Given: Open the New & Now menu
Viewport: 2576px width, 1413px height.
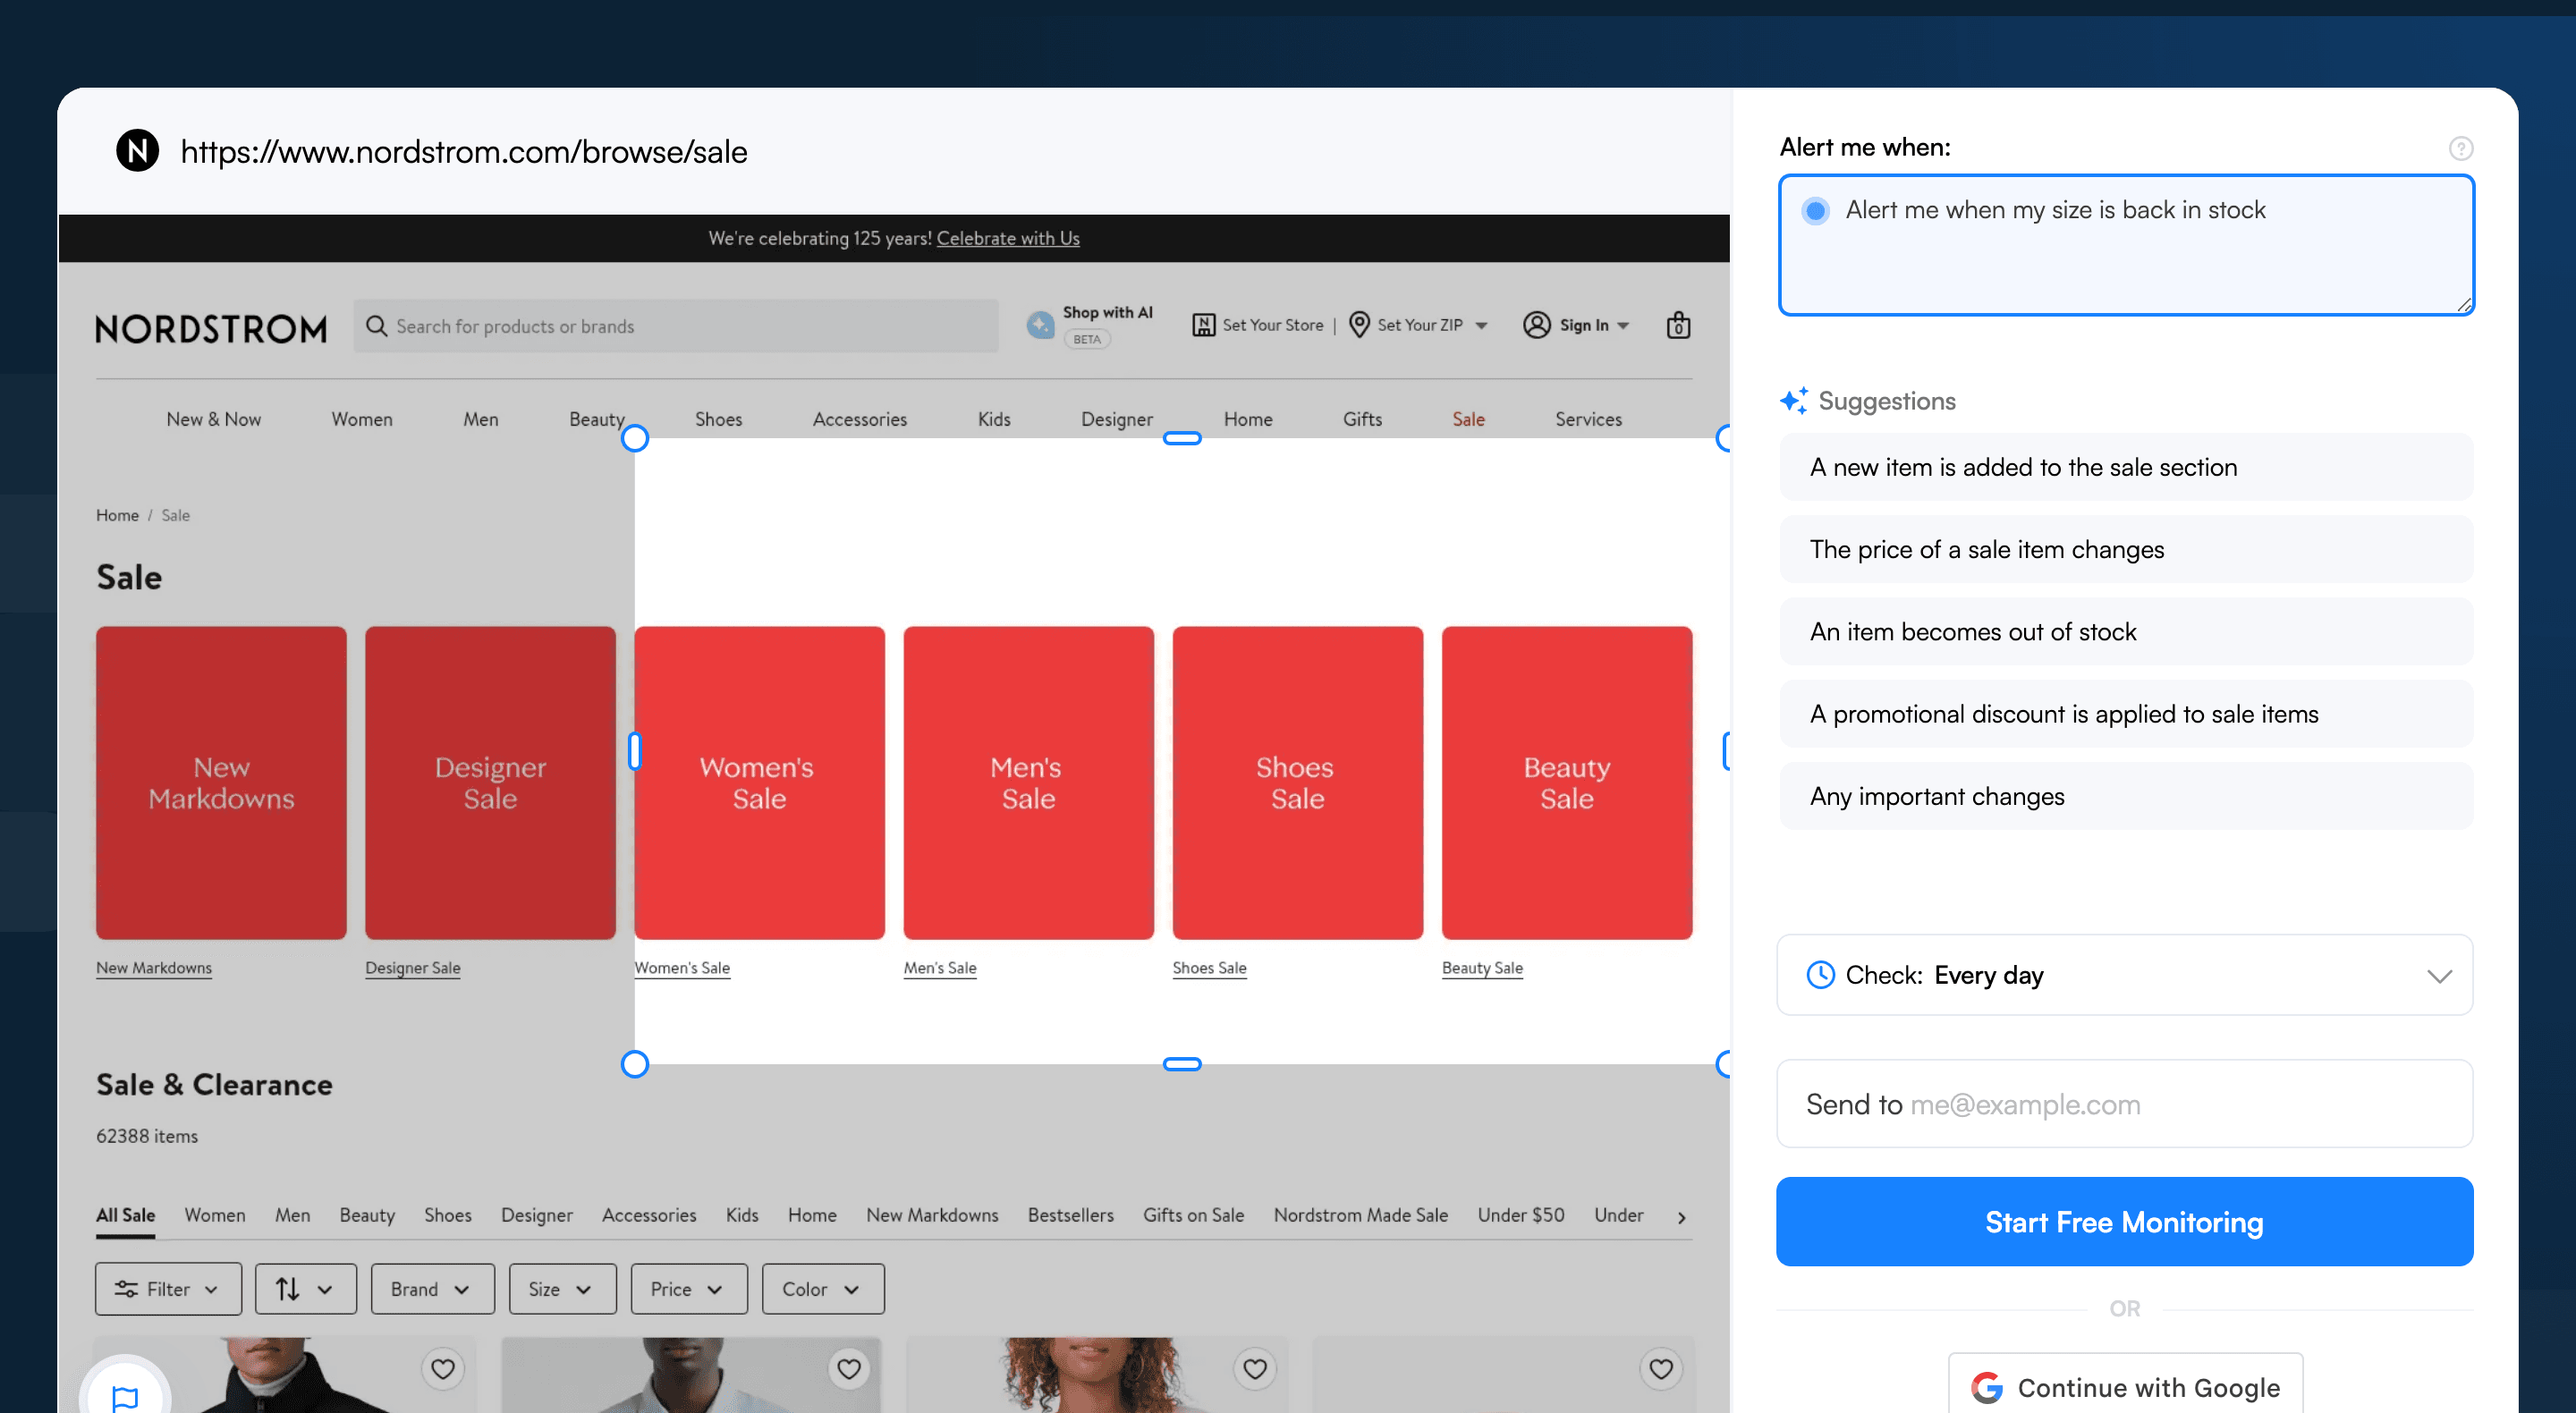Looking at the screenshot, I should click(x=213, y=419).
